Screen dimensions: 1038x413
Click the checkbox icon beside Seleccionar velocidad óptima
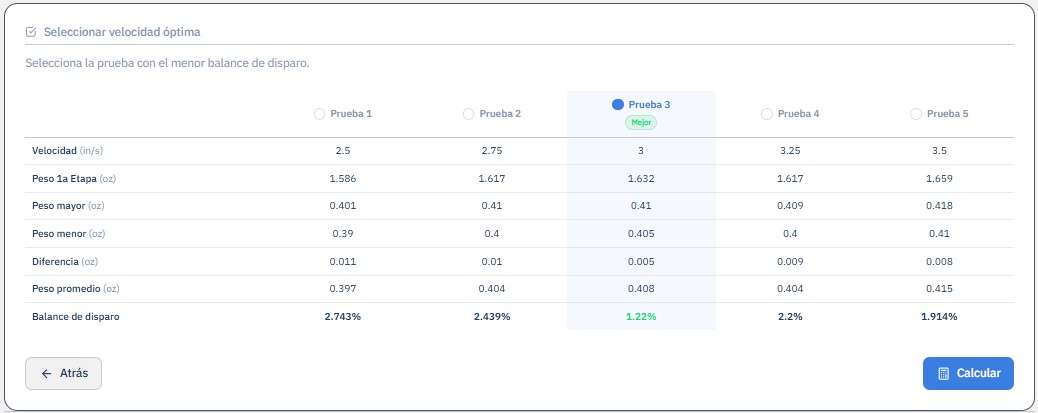pos(30,32)
